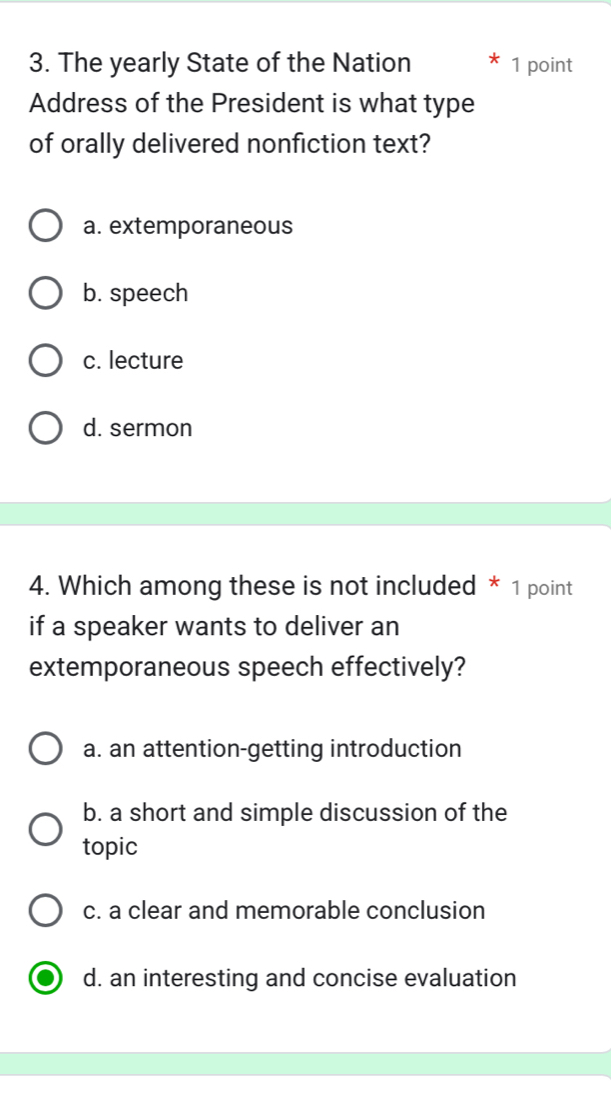
Task: Click the '1 point' label on question 4
Action: [x=542, y=589]
